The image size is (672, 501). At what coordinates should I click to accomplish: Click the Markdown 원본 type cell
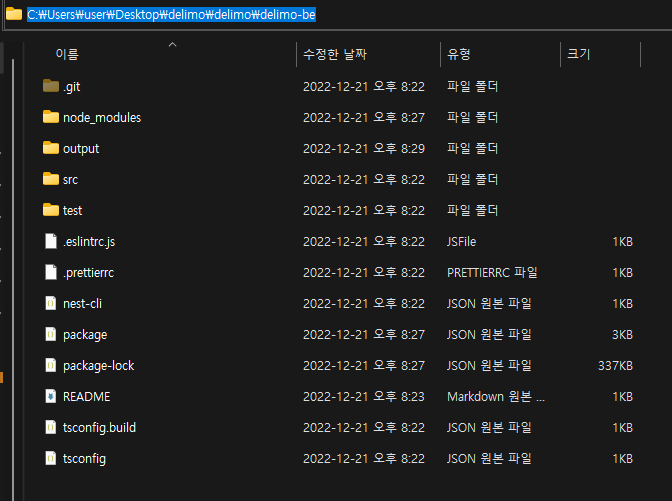(496, 397)
